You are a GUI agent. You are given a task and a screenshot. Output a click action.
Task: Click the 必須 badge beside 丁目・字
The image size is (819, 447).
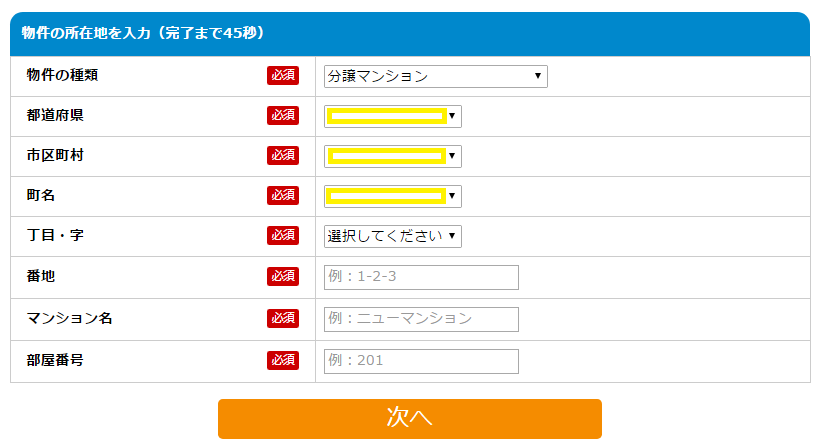[x=283, y=235]
